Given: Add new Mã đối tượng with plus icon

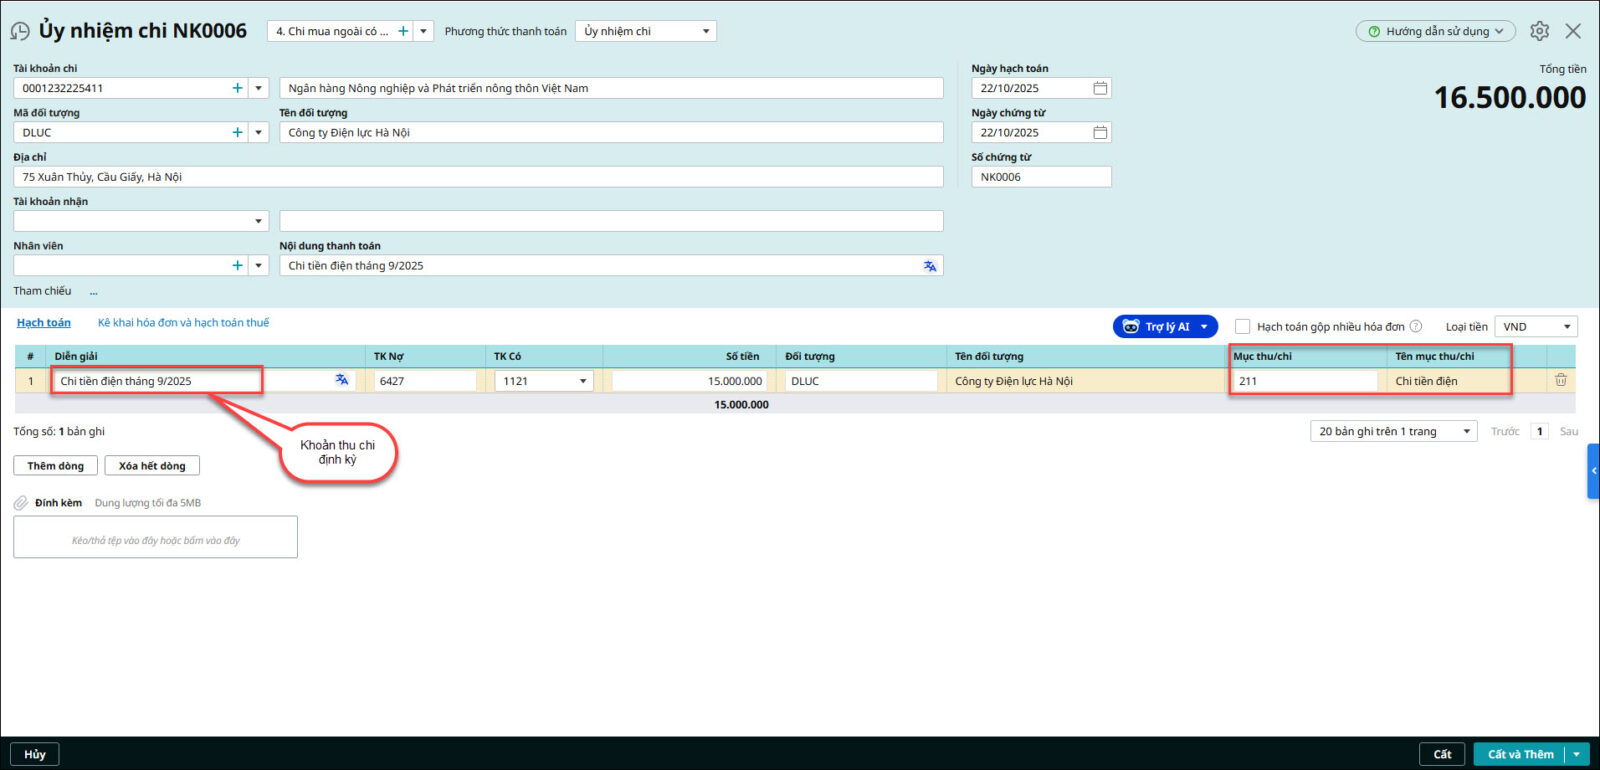Looking at the screenshot, I should click(237, 132).
